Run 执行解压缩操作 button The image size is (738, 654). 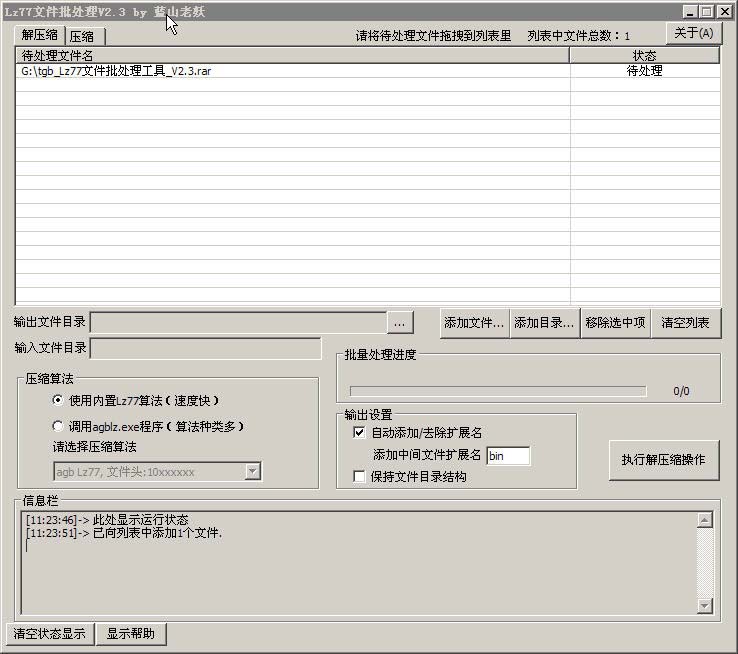pyautogui.click(x=663, y=460)
